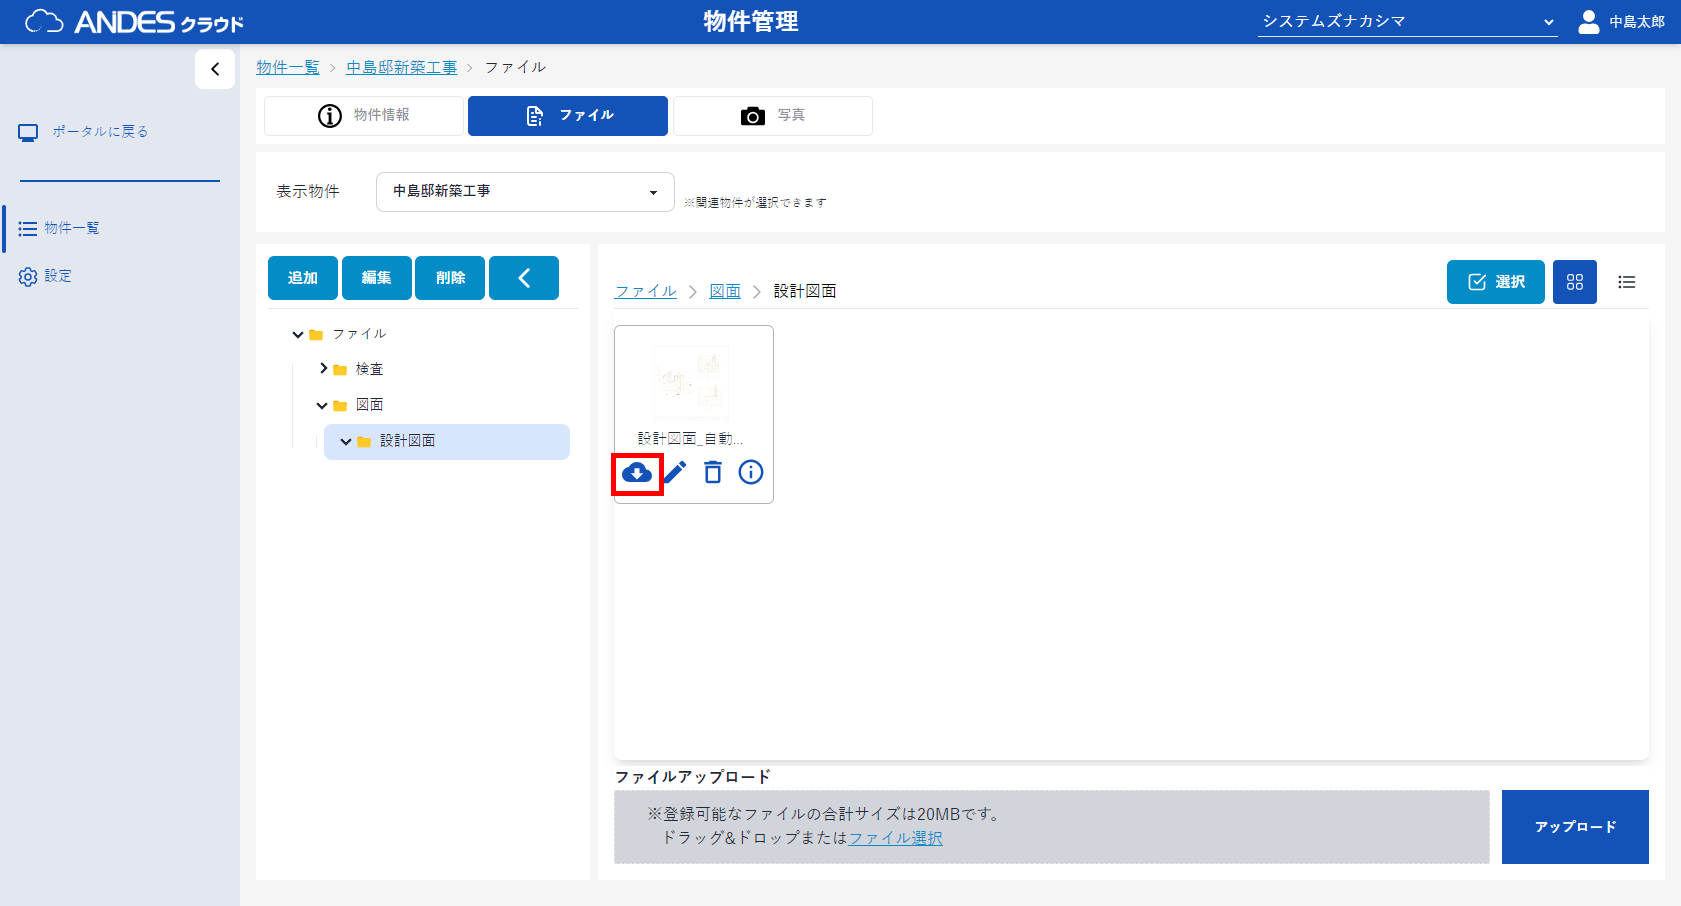Screen dimensions: 1681x906
Task: Switch to the 物件情報 tab
Action: (364, 116)
